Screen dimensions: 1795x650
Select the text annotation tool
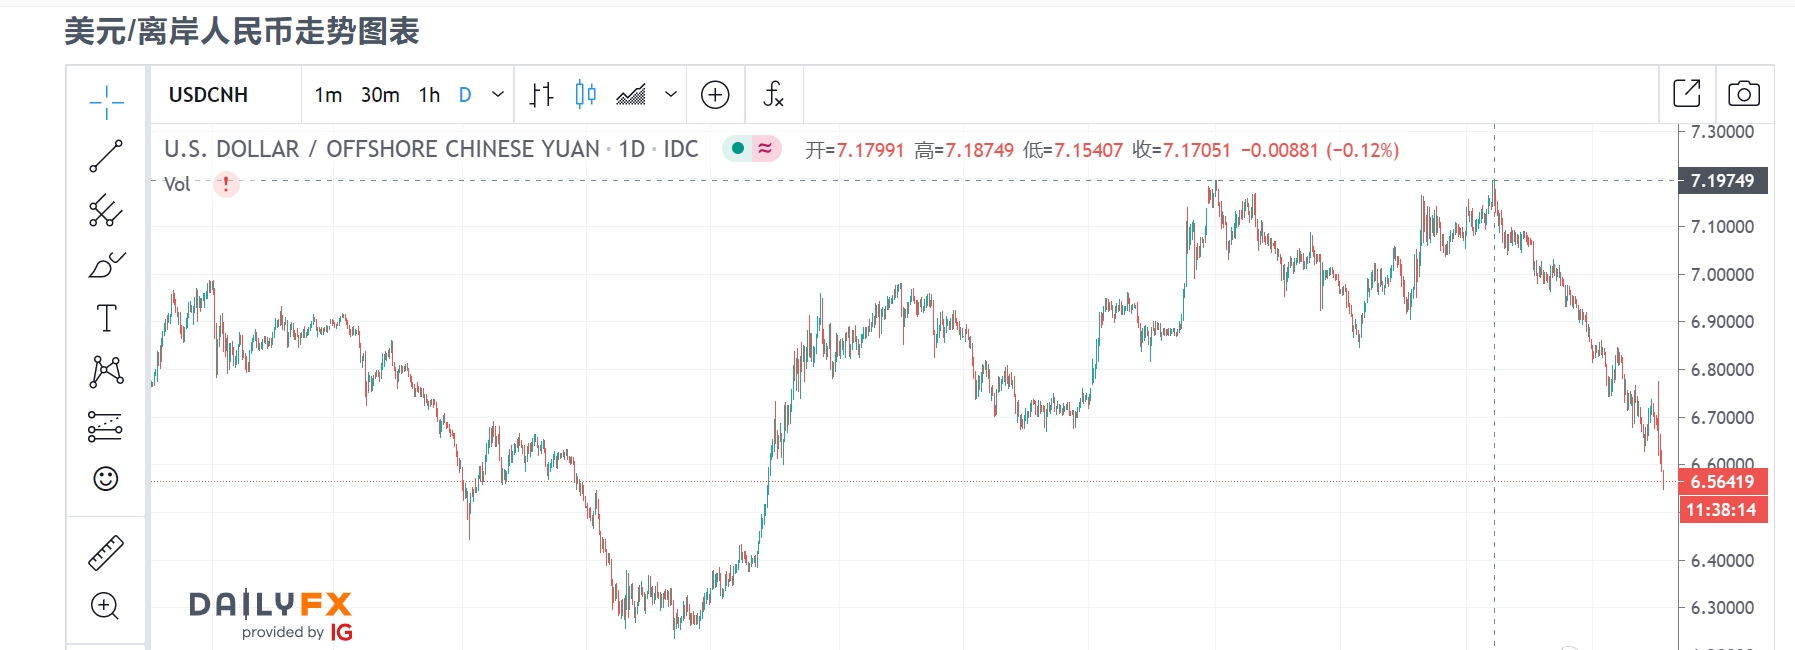[x=106, y=318]
